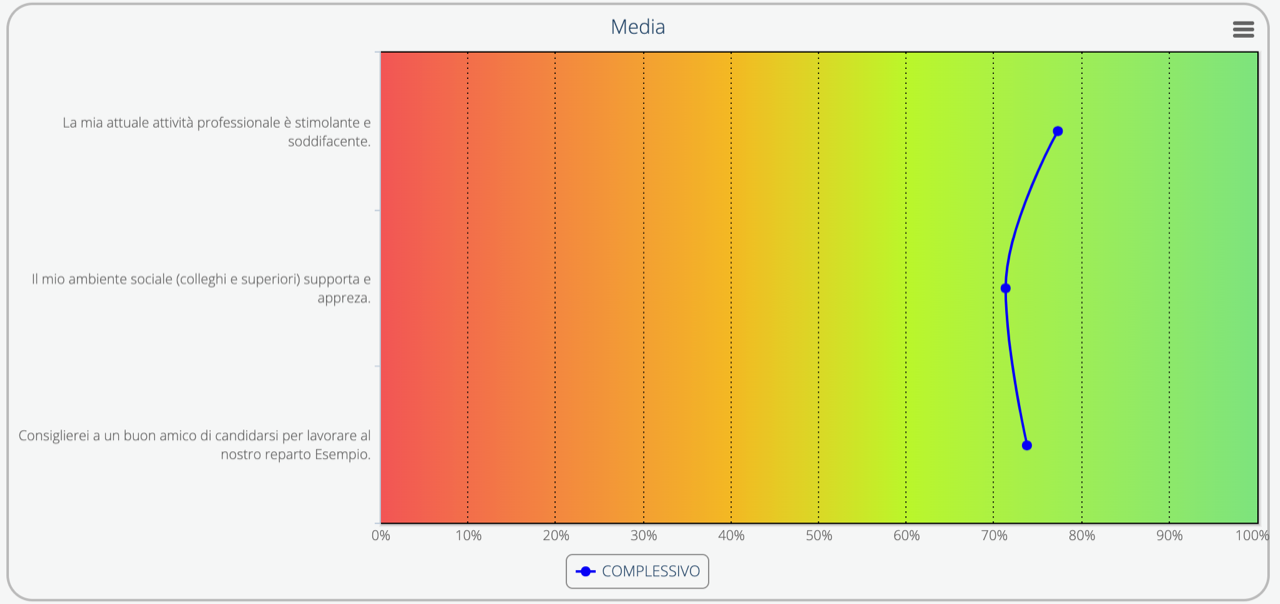Click the 'La mia attuale attività professionale' label
Screen dimensions: 1280x604
[x=216, y=132]
